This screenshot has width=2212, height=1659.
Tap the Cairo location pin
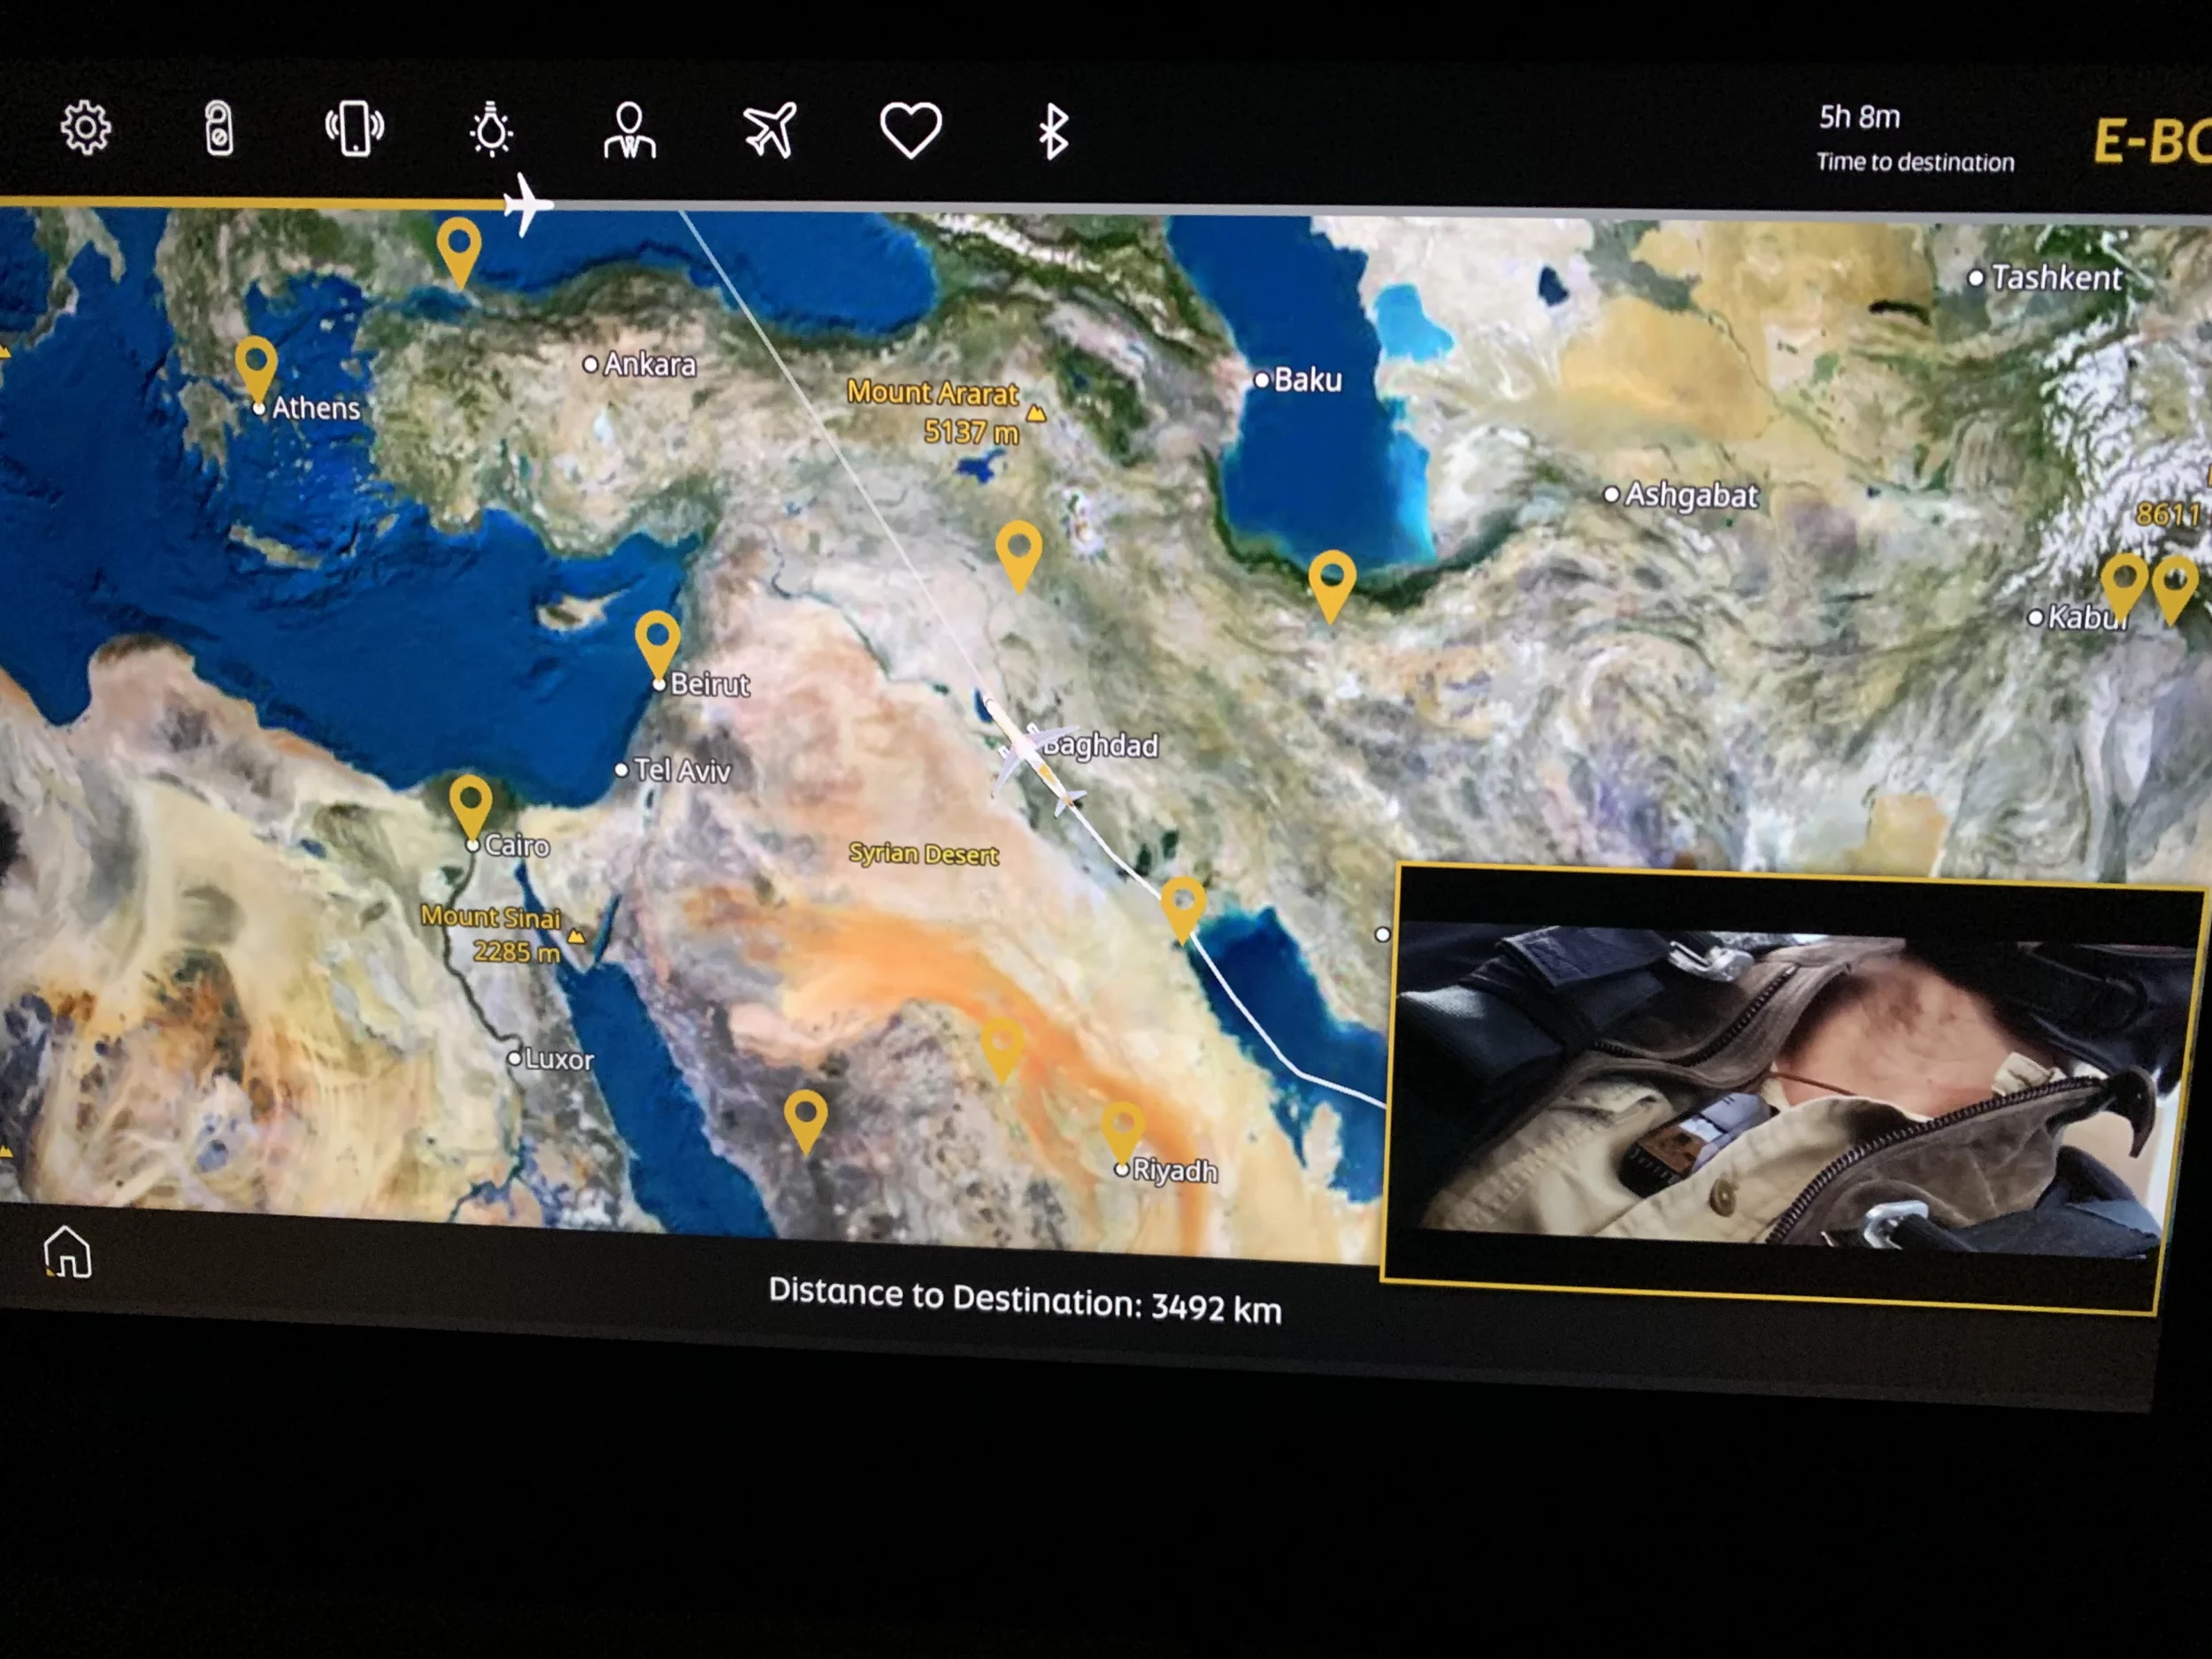pos(470,801)
